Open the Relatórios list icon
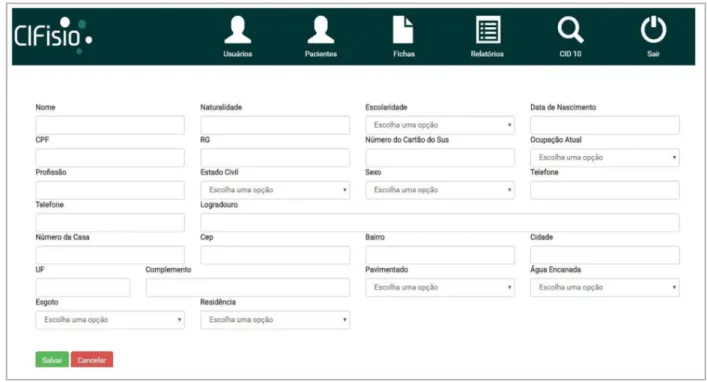 point(488,30)
